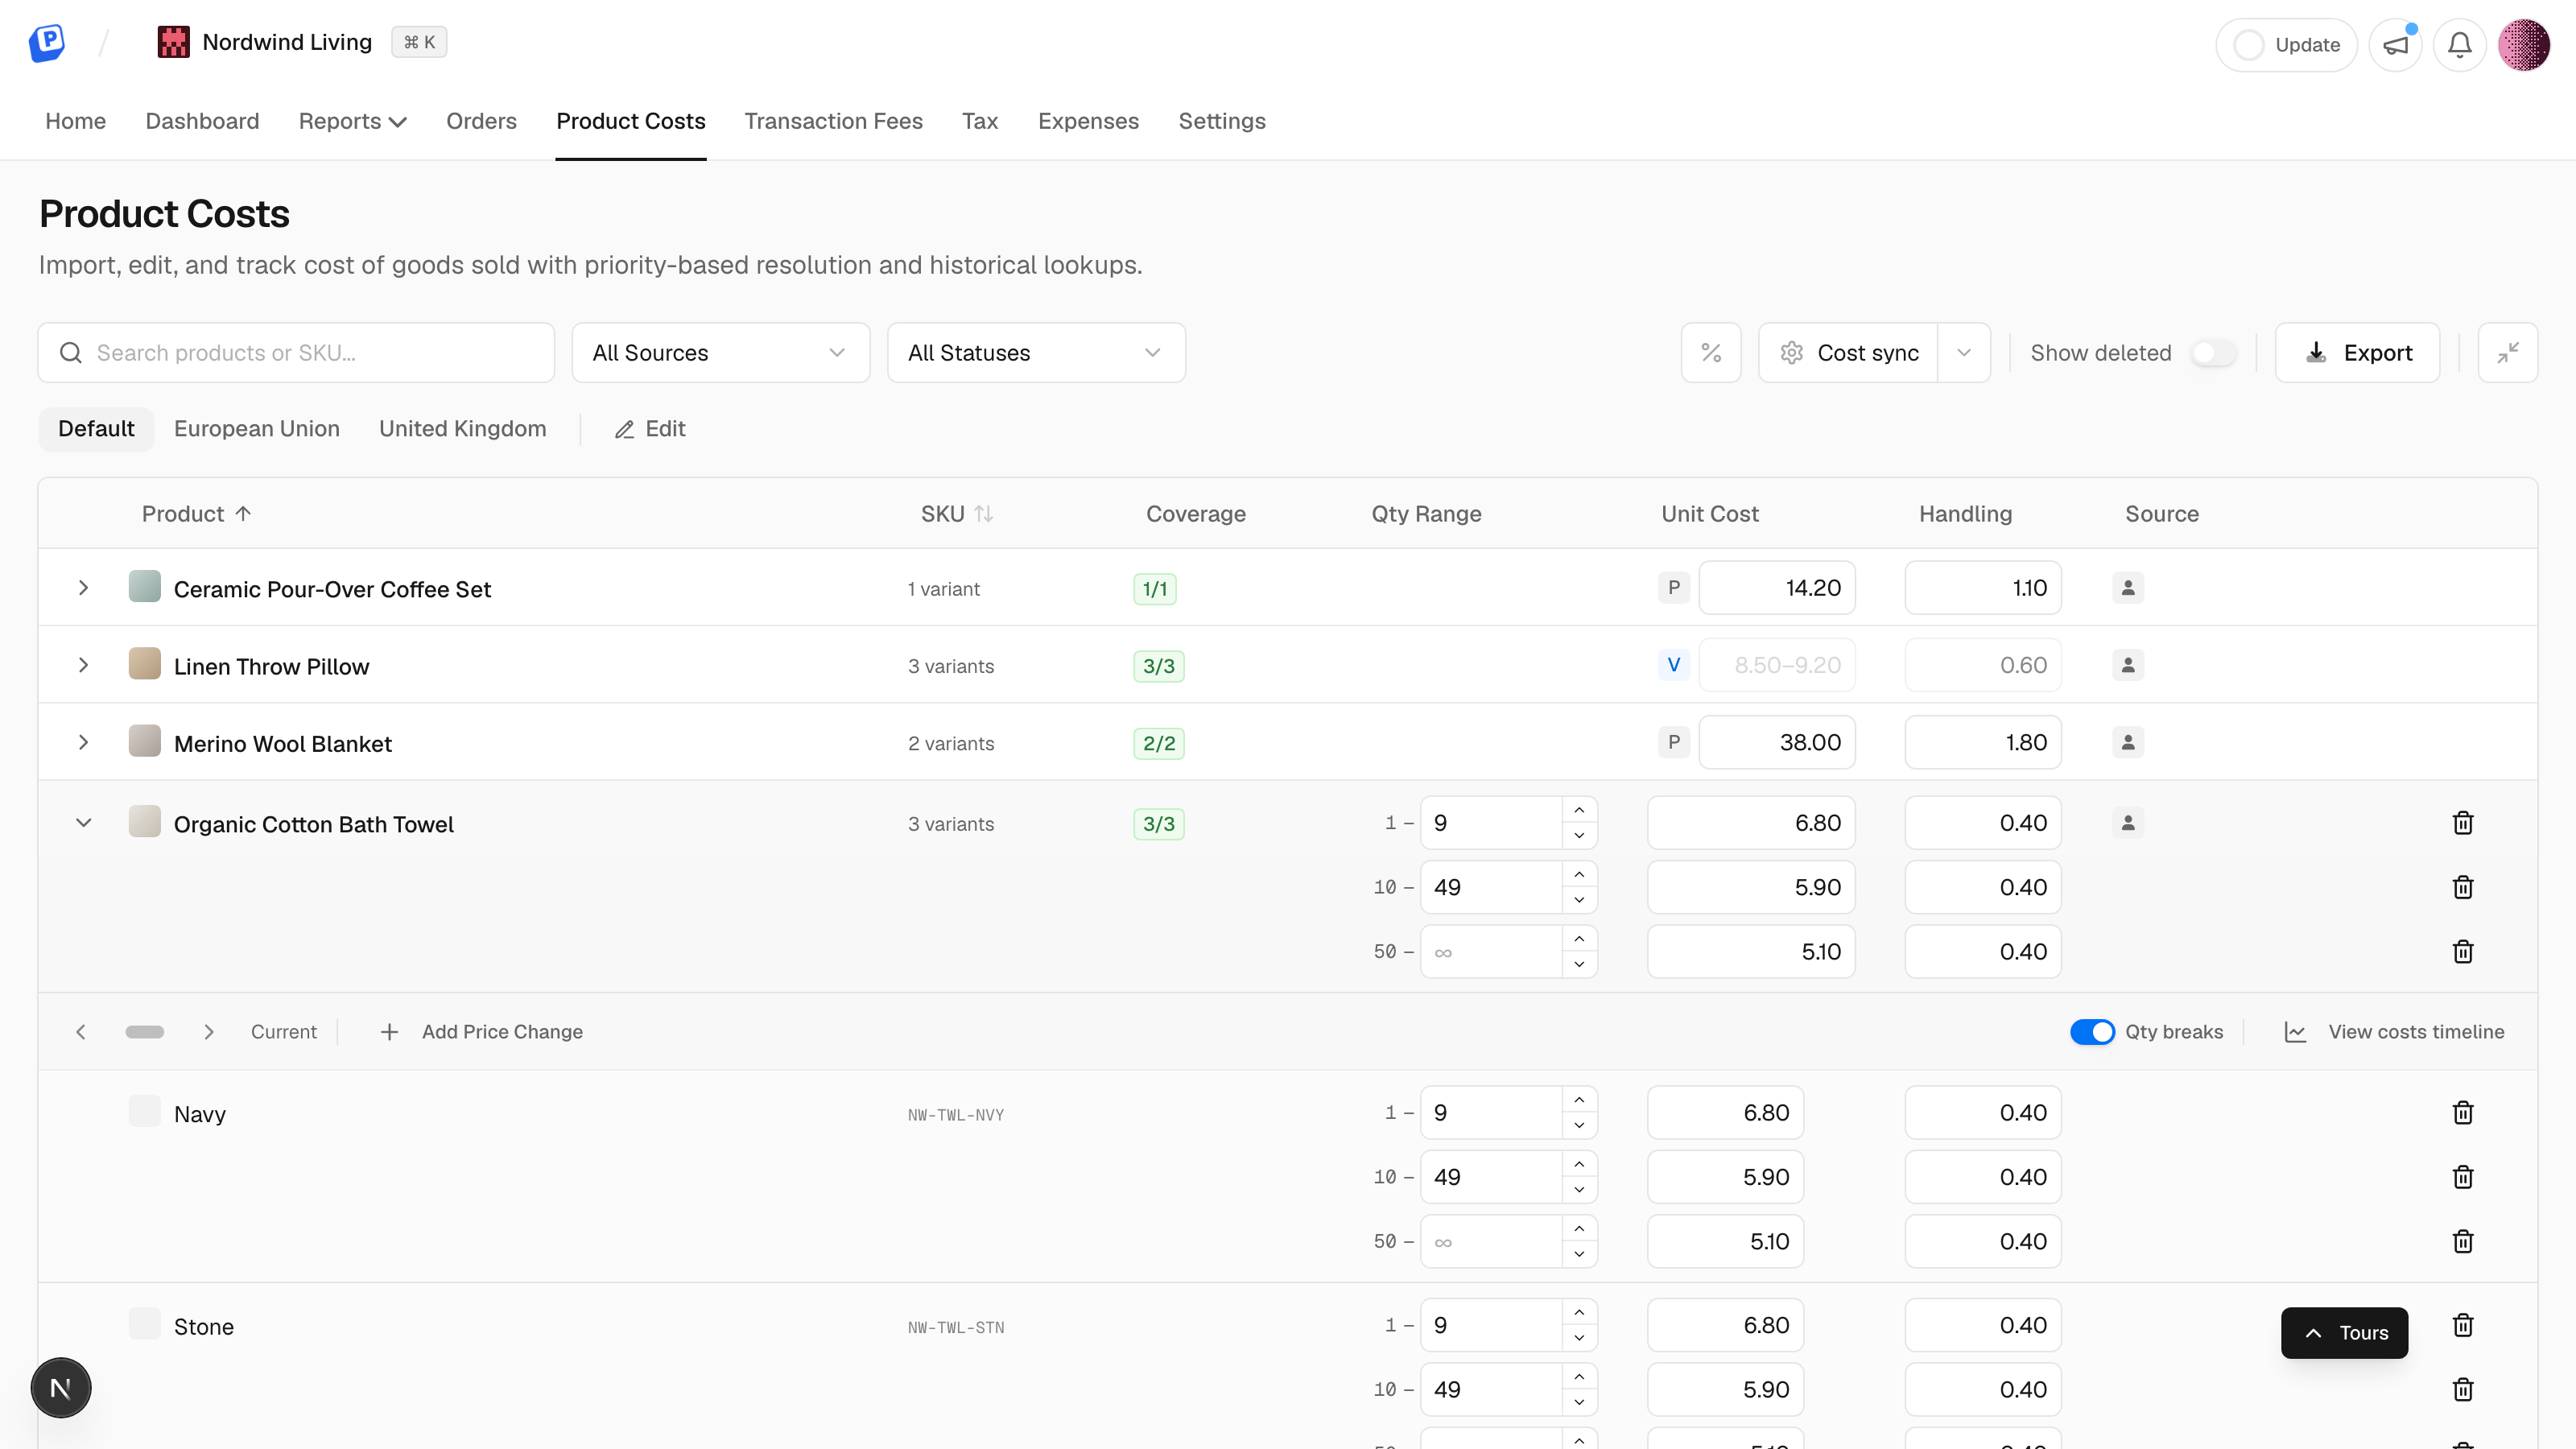
Task: Open the user avatar menu
Action: (x=2524, y=45)
